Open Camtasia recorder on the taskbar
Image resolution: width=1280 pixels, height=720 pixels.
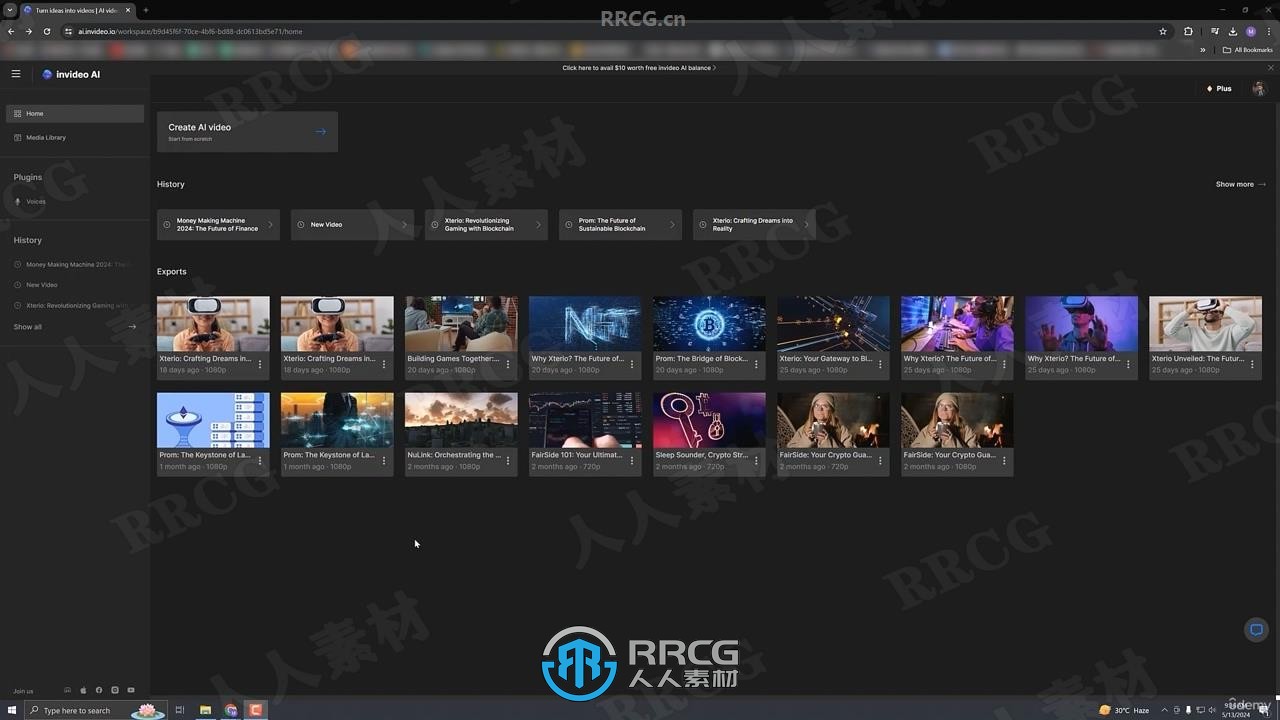point(256,710)
